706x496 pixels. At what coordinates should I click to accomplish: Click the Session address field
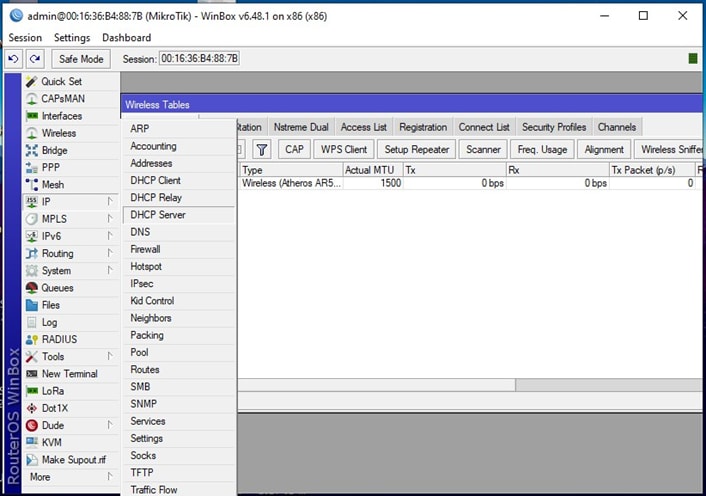pyautogui.click(x=199, y=59)
